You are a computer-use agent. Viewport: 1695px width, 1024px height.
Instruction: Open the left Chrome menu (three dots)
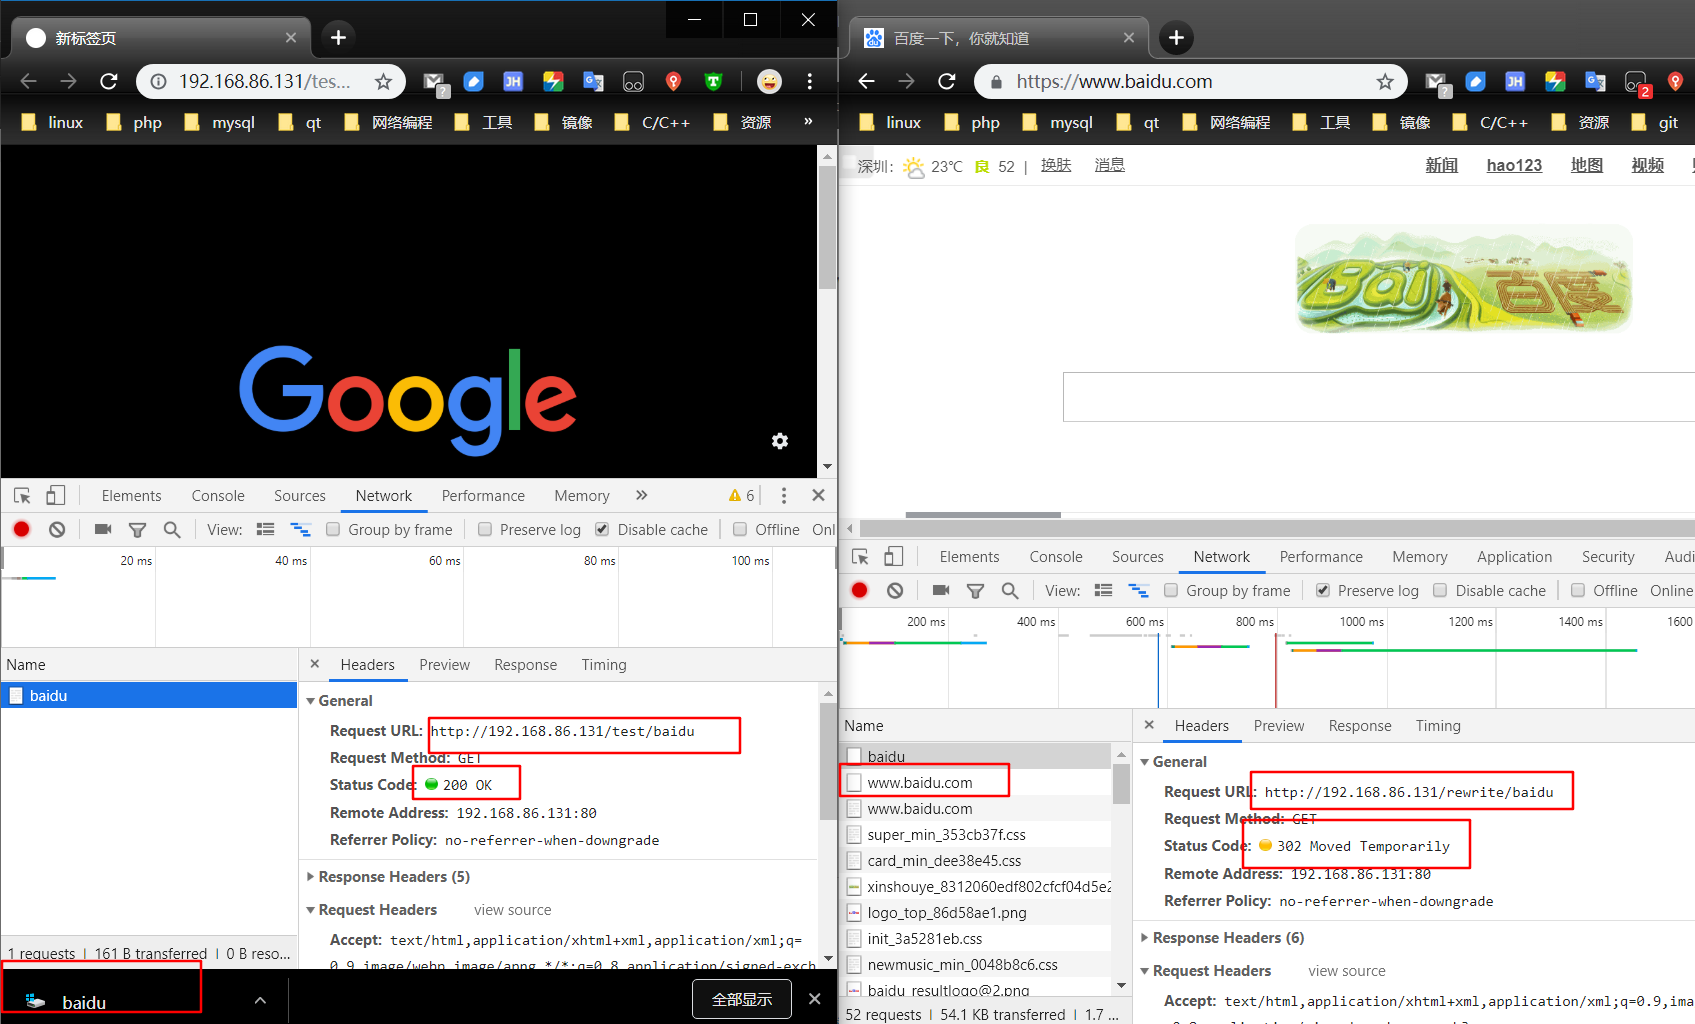coord(810,81)
